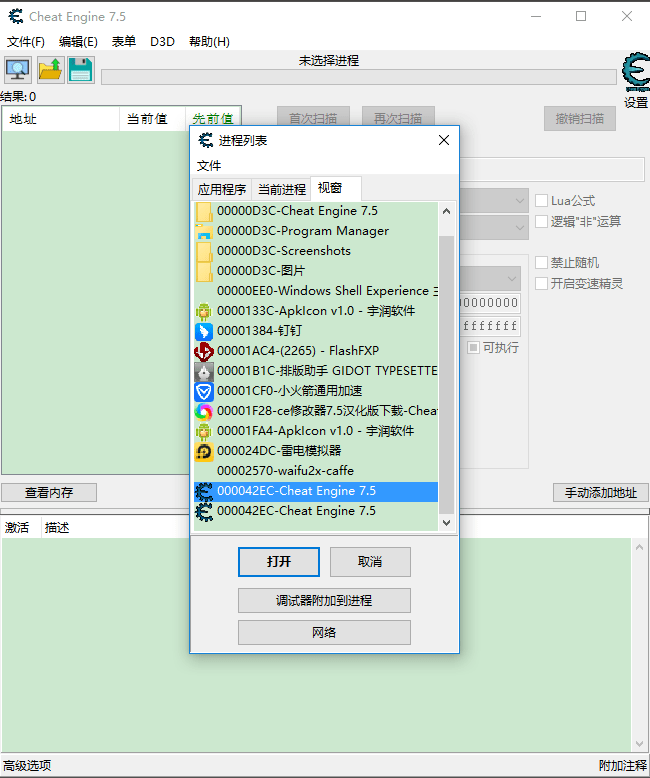Click the 小火箭通用加速 shield icon
The width and height of the screenshot is (650, 778).
[203, 391]
